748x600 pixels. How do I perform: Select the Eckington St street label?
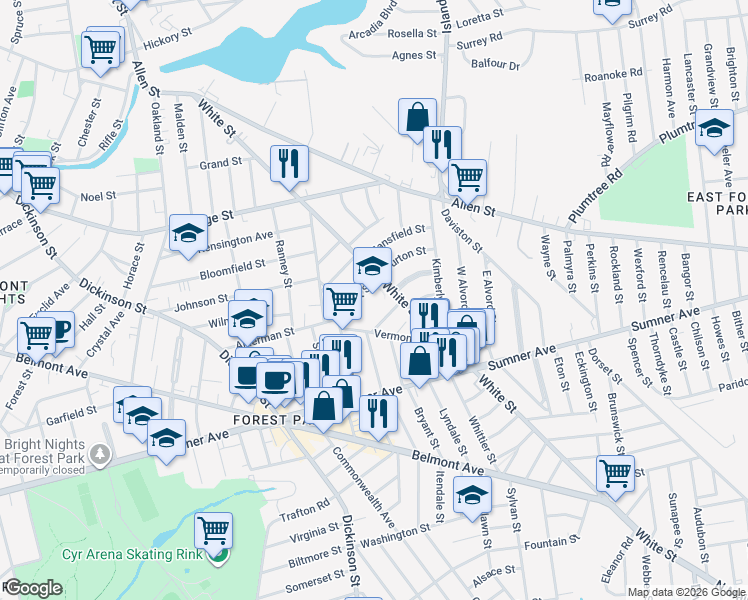coord(585,382)
